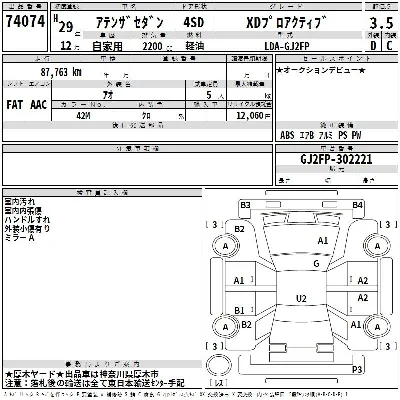Viewport: 400px width, 400px height.
Task: Select the ABS equipment entry
Action: pos(287,135)
